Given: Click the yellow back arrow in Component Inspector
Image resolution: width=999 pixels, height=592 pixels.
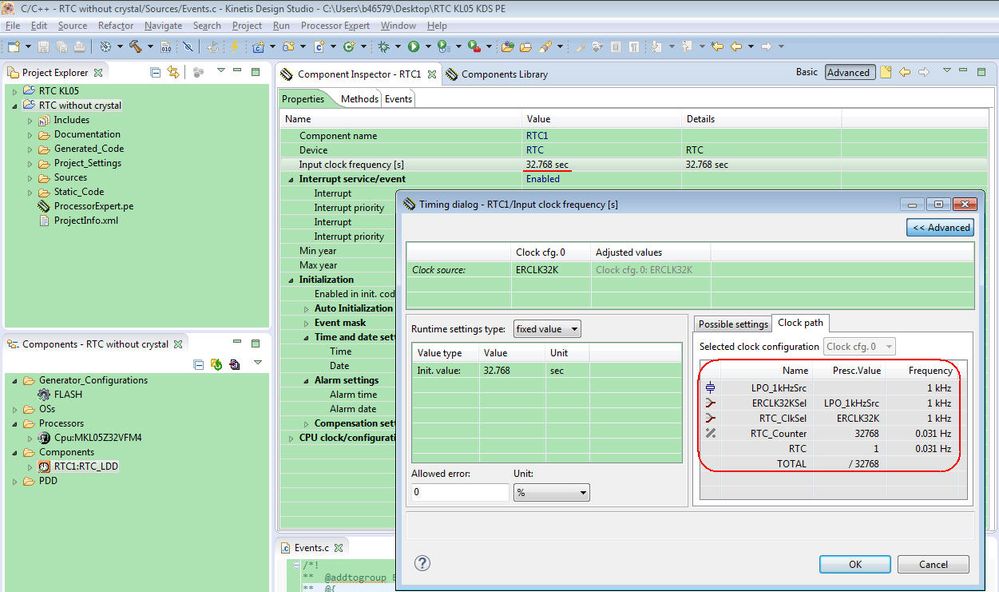Looking at the screenshot, I should [x=905, y=72].
